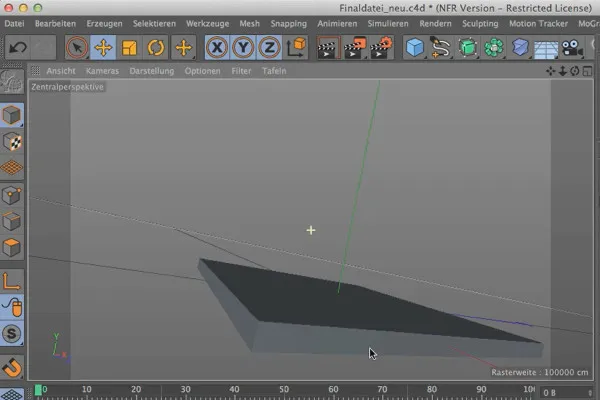Click the viewport menu grip dots icon
600x400 pixels.
tap(36, 71)
